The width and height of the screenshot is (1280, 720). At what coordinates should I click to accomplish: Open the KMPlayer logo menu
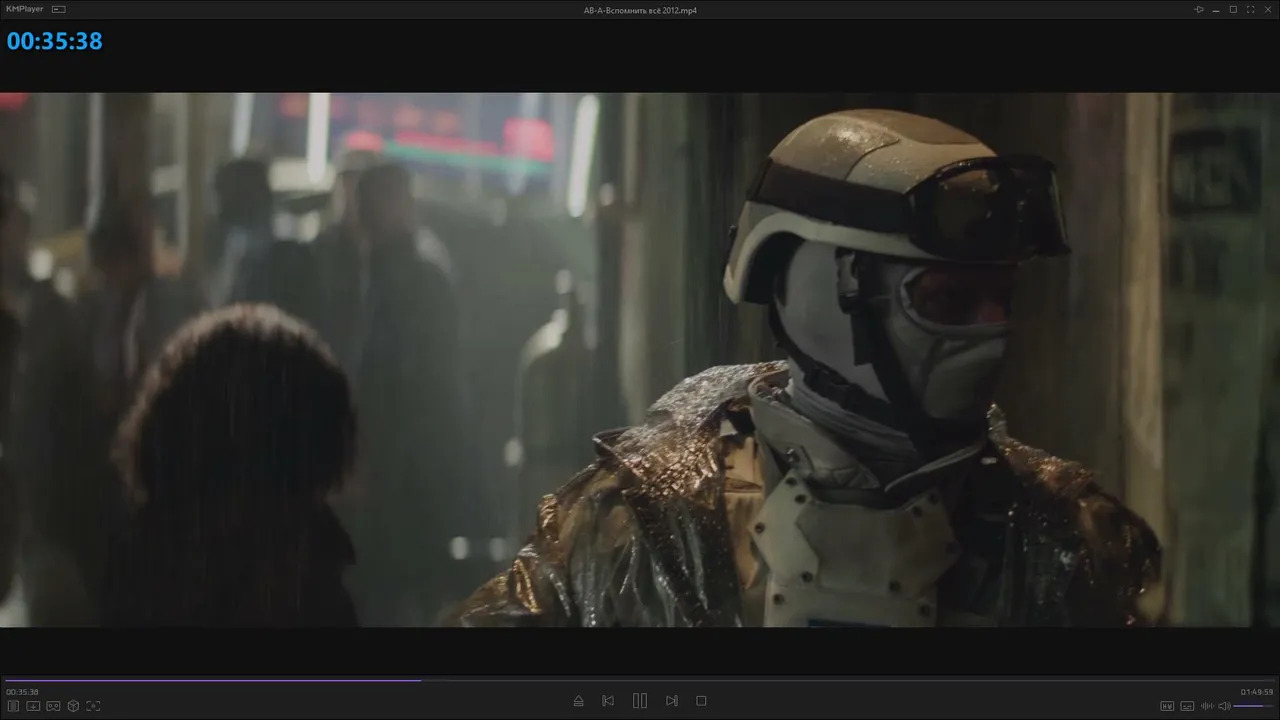[x=25, y=9]
